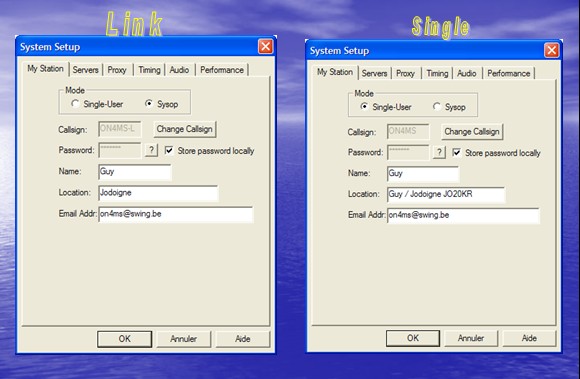Open Audio tab in Single window
This screenshot has height=379, width=580.
click(467, 73)
